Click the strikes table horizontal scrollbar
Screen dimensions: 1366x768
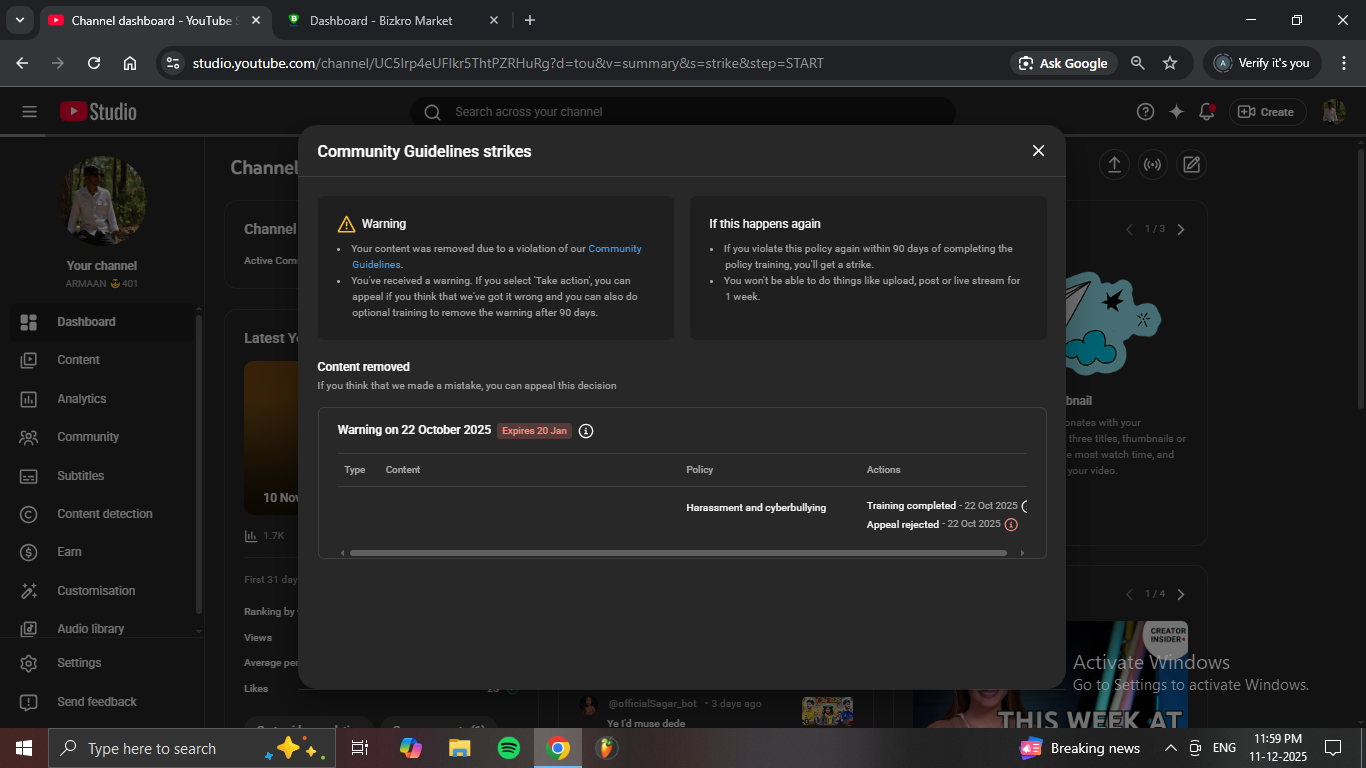coord(678,553)
